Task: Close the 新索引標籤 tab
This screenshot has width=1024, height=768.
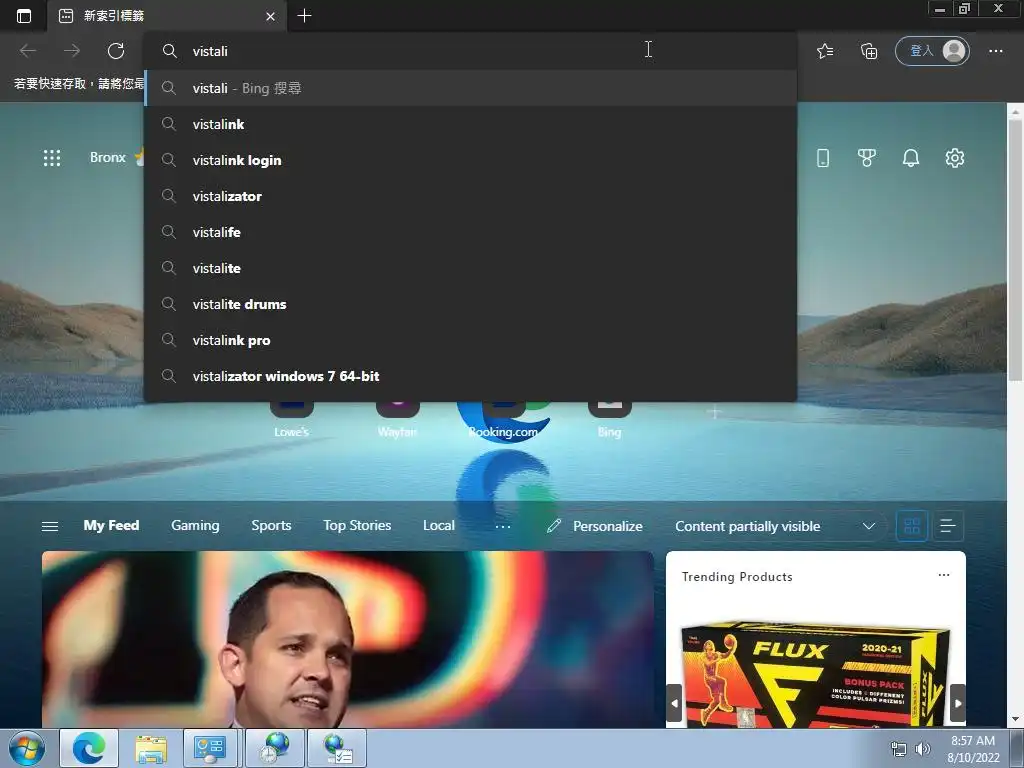Action: point(270,16)
